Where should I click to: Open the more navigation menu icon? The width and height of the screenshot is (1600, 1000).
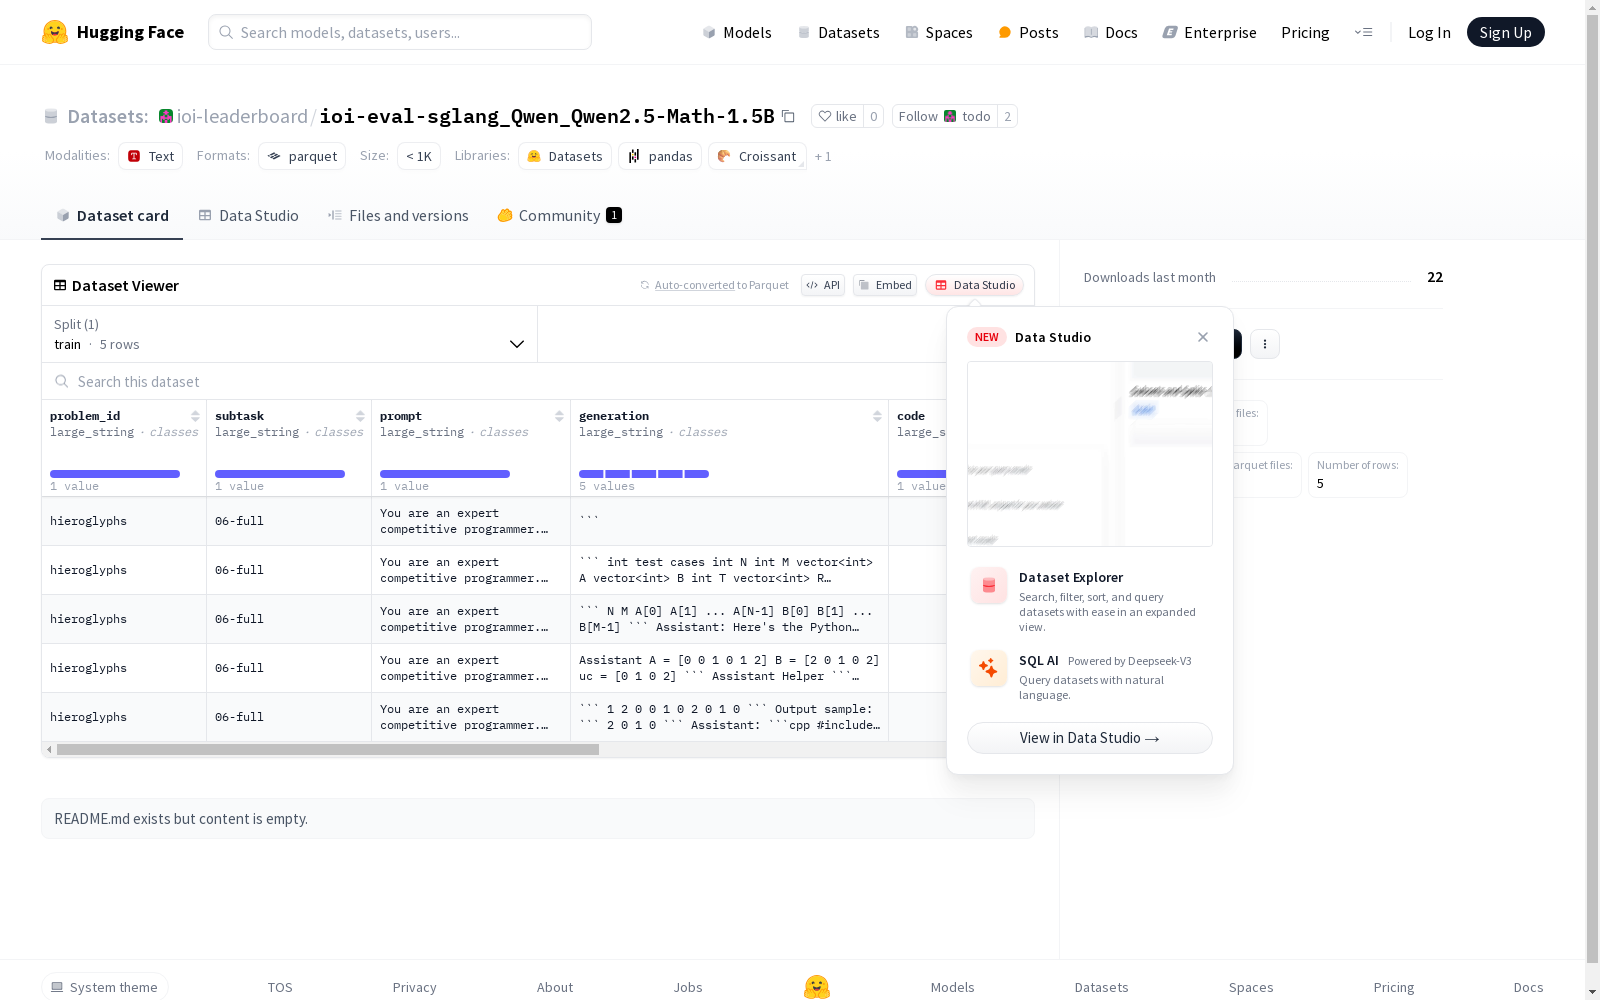(1363, 32)
